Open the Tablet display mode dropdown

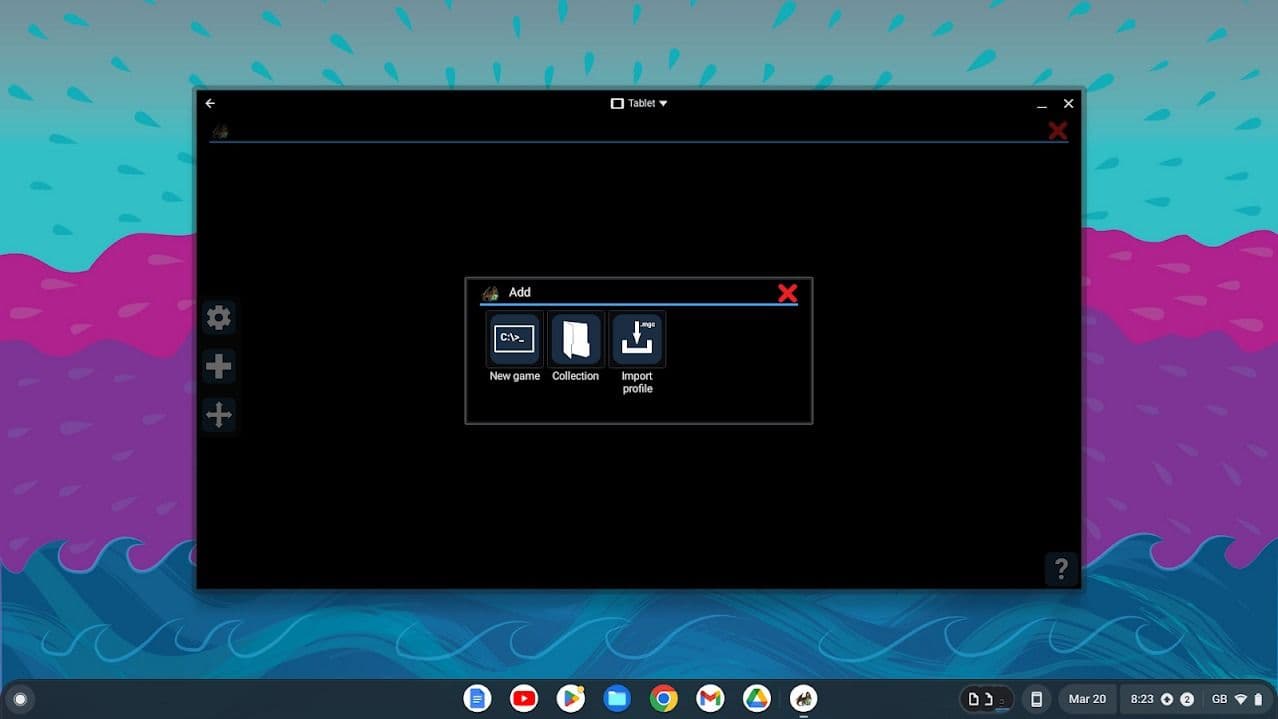(x=640, y=103)
